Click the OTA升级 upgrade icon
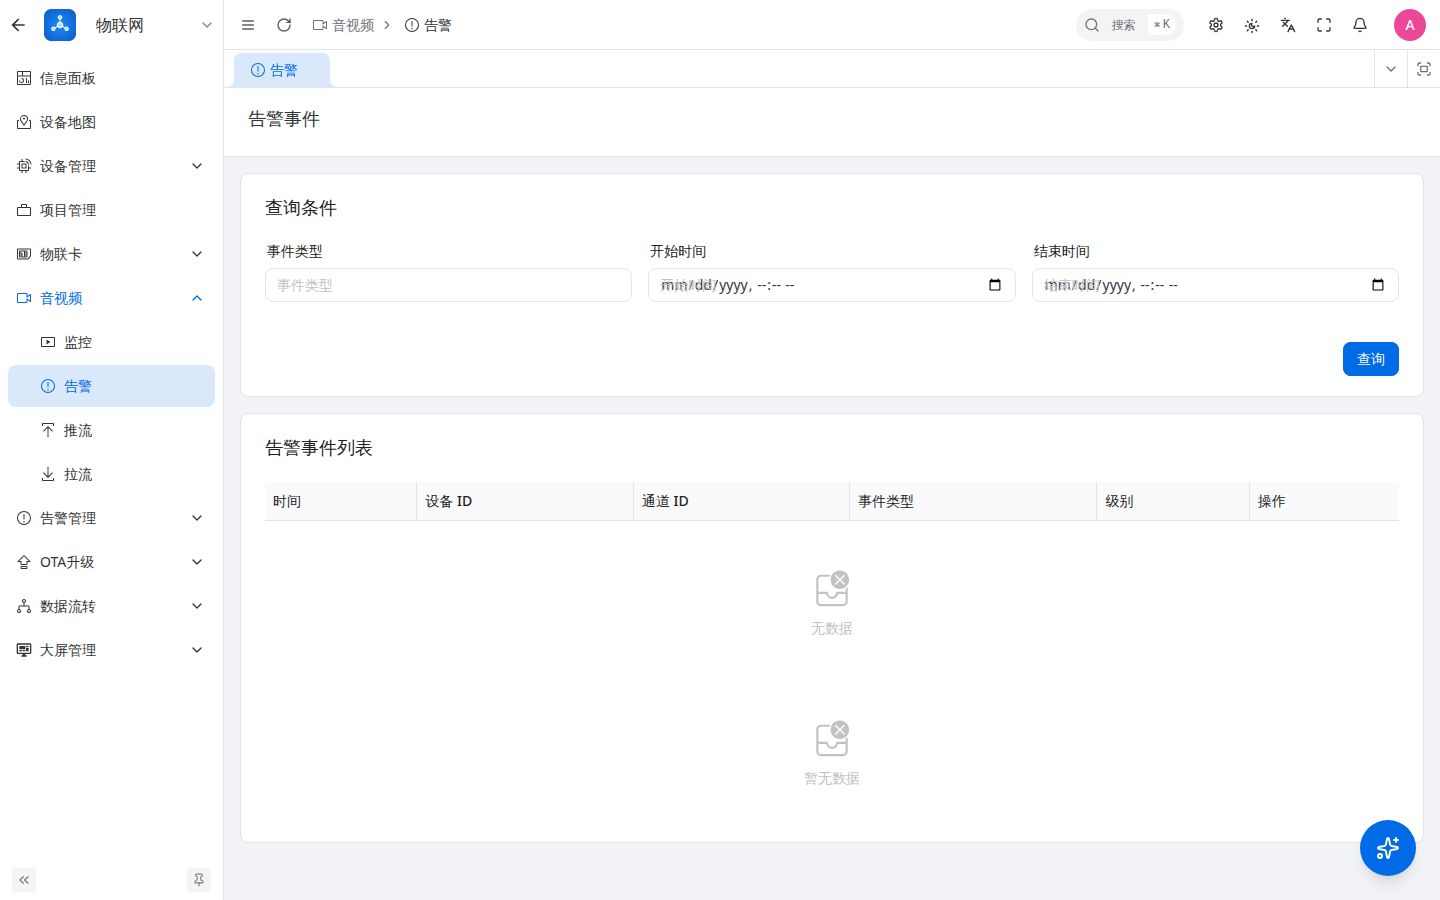The height and width of the screenshot is (900, 1440). (x=24, y=562)
